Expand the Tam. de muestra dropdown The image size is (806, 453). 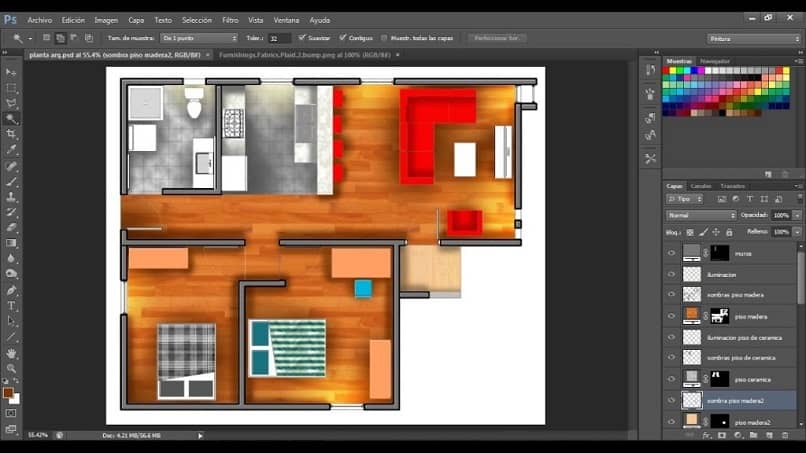[199, 38]
